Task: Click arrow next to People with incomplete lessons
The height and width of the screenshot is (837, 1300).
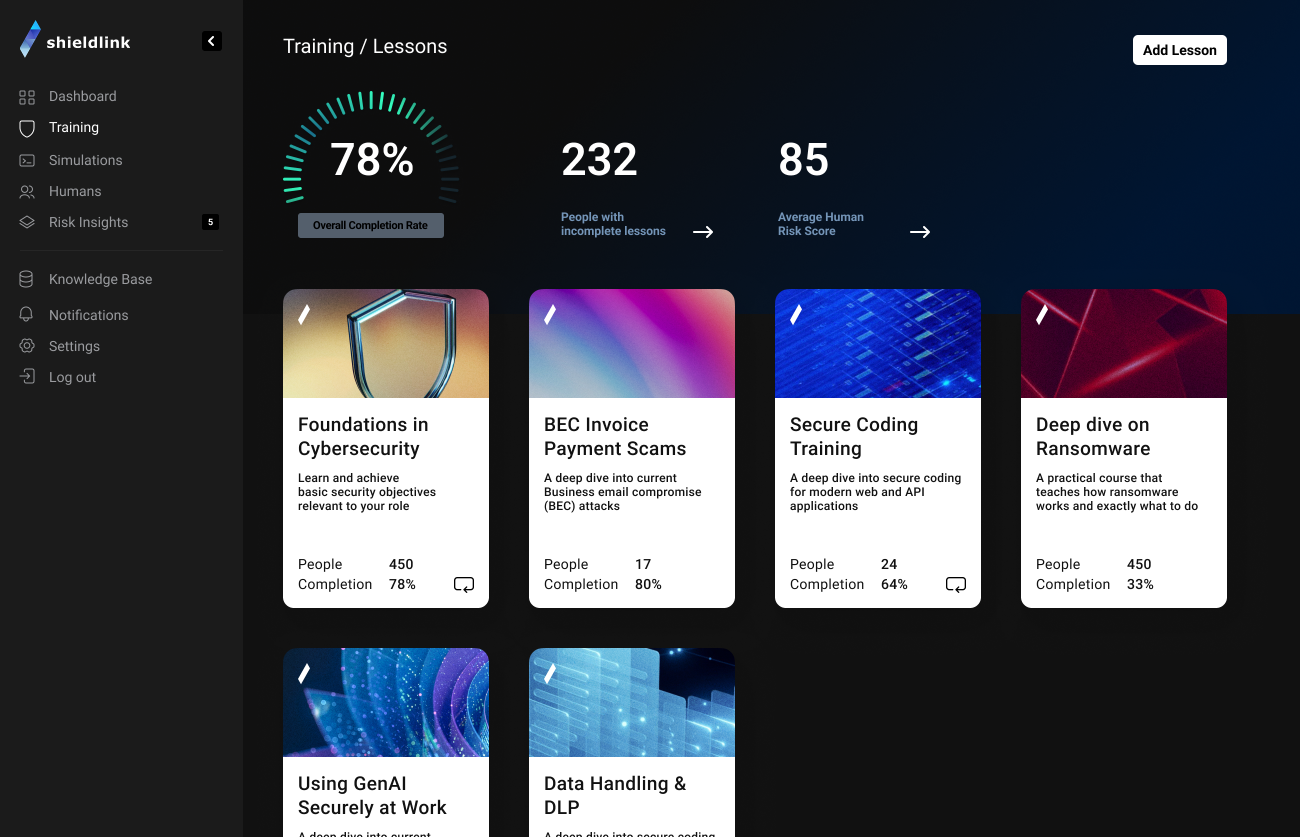Action: coord(703,232)
